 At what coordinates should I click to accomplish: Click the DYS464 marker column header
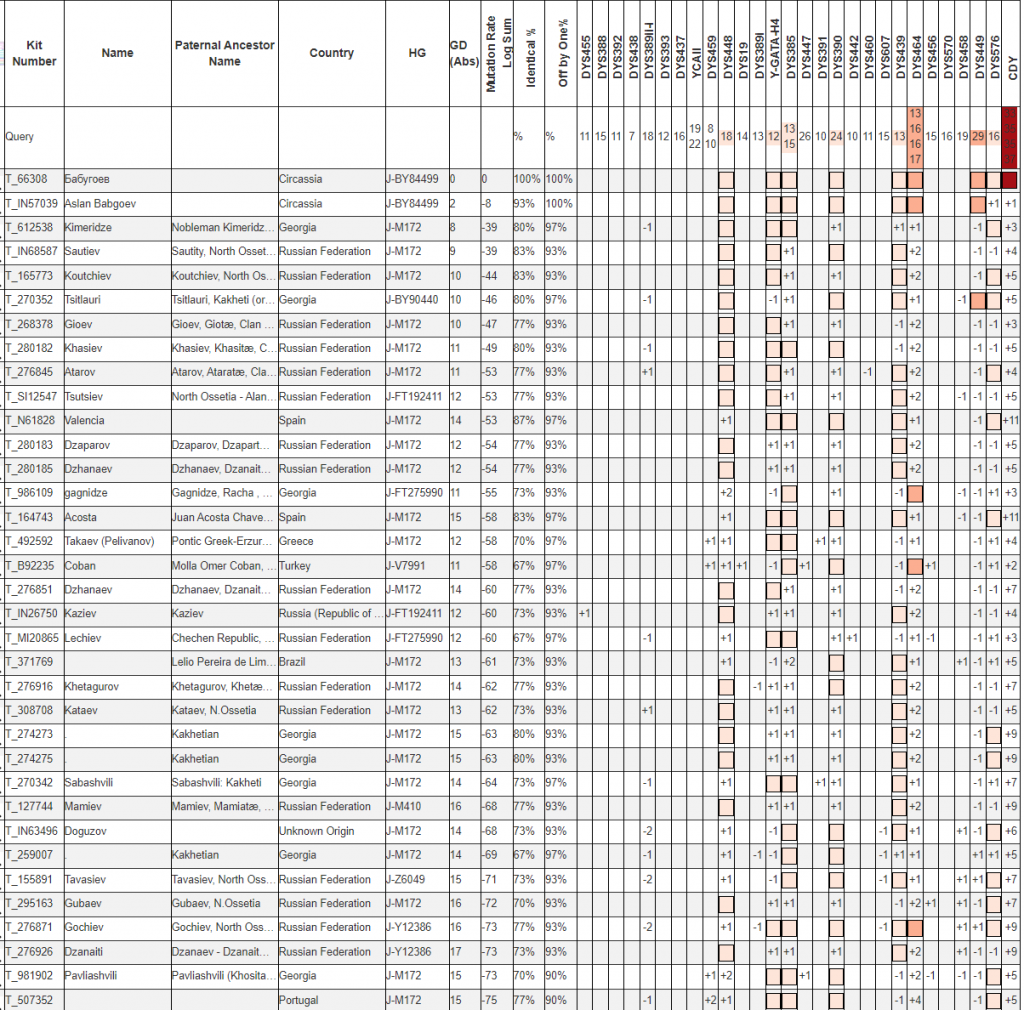(x=915, y=53)
